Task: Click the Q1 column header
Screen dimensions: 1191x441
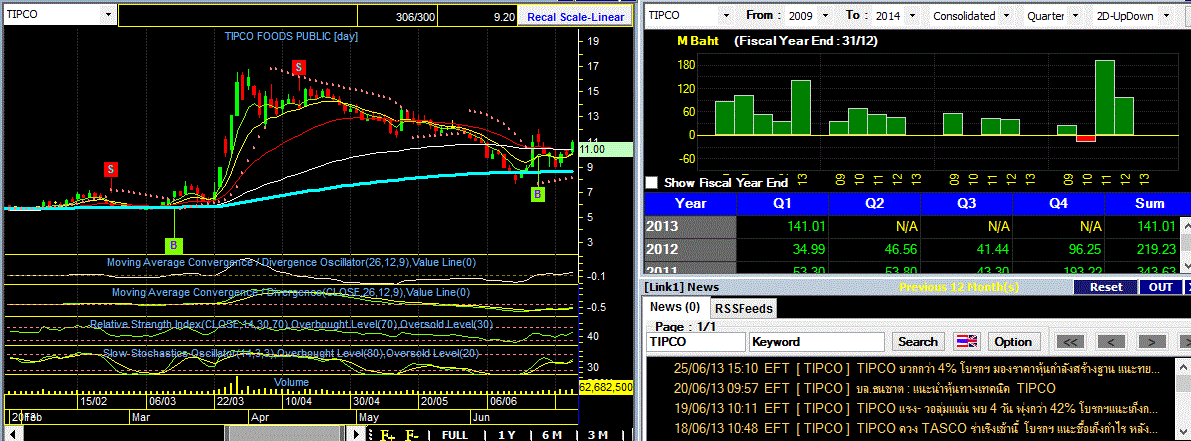Action: coord(782,203)
